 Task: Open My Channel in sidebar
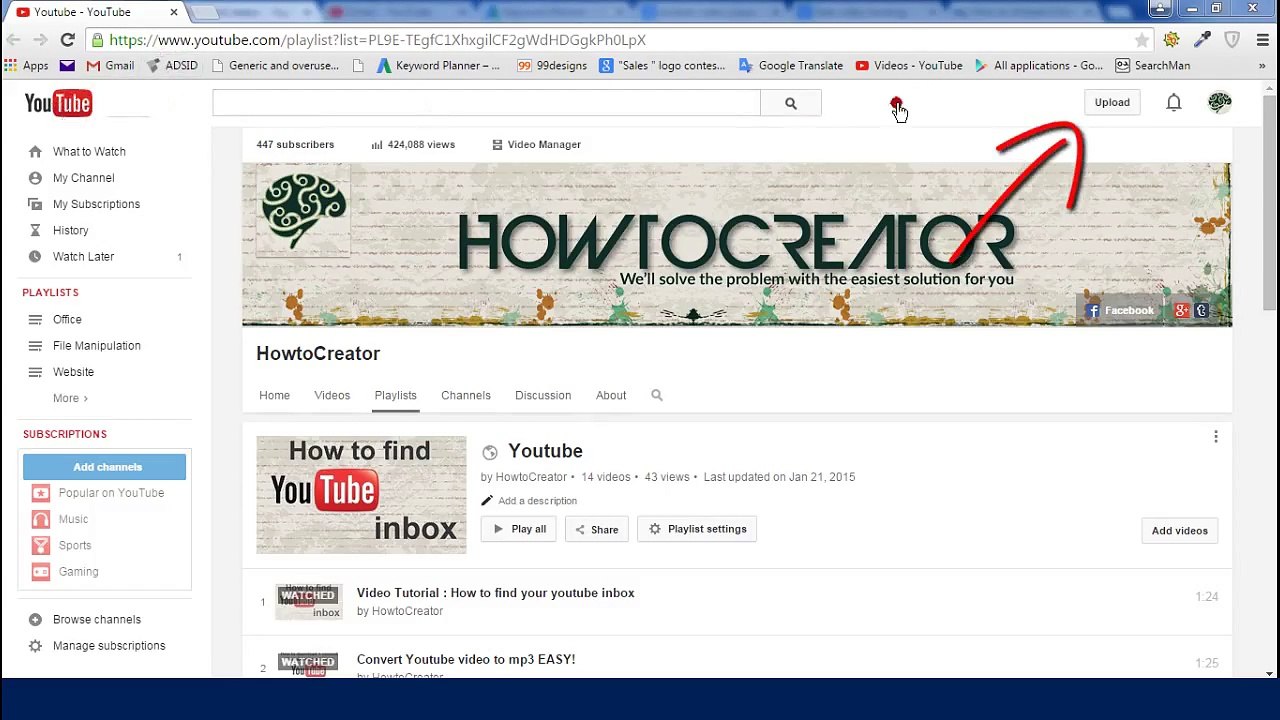click(x=84, y=178)
